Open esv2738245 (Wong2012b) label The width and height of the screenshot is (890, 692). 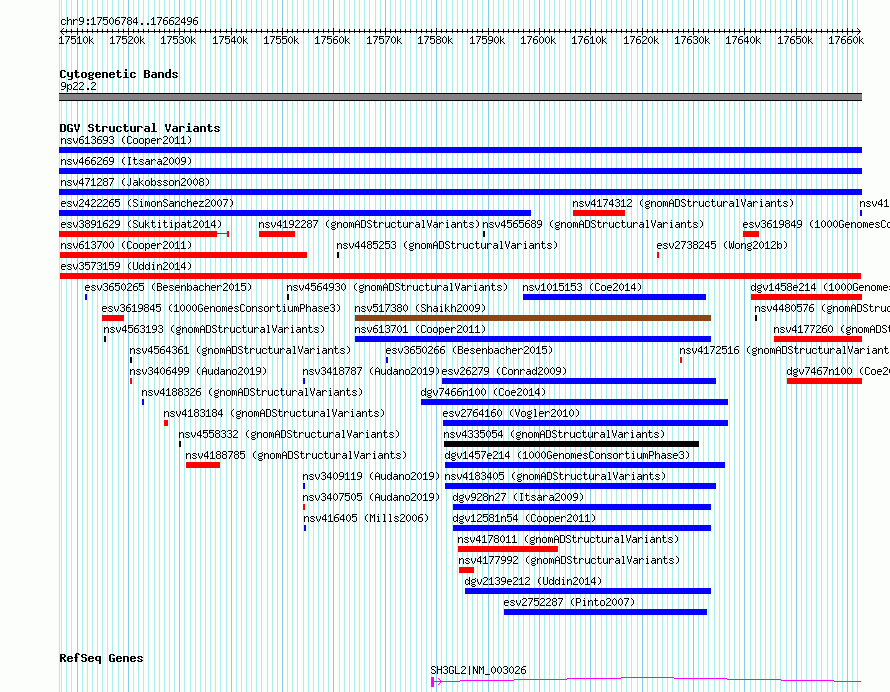click(723, 245)
